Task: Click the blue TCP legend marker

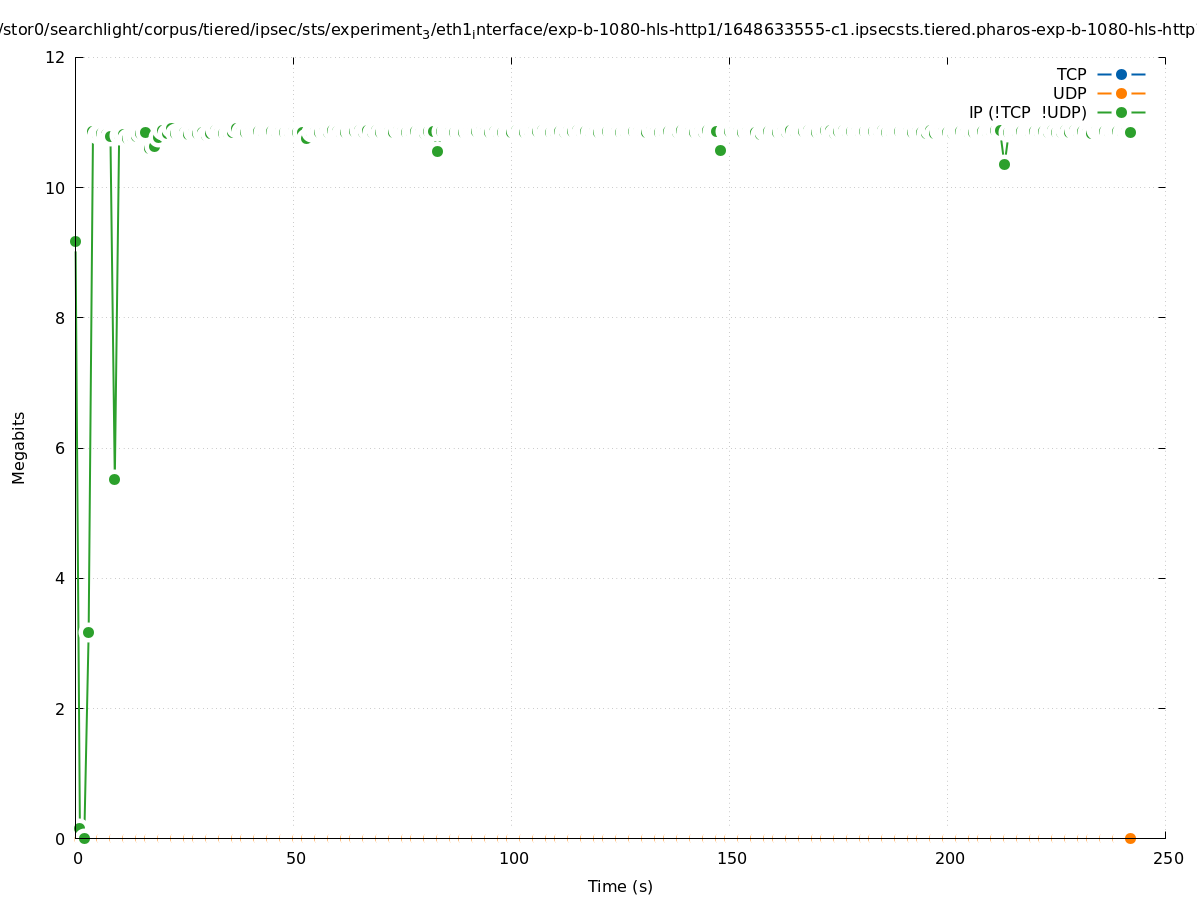Action: coord(1121,75)
